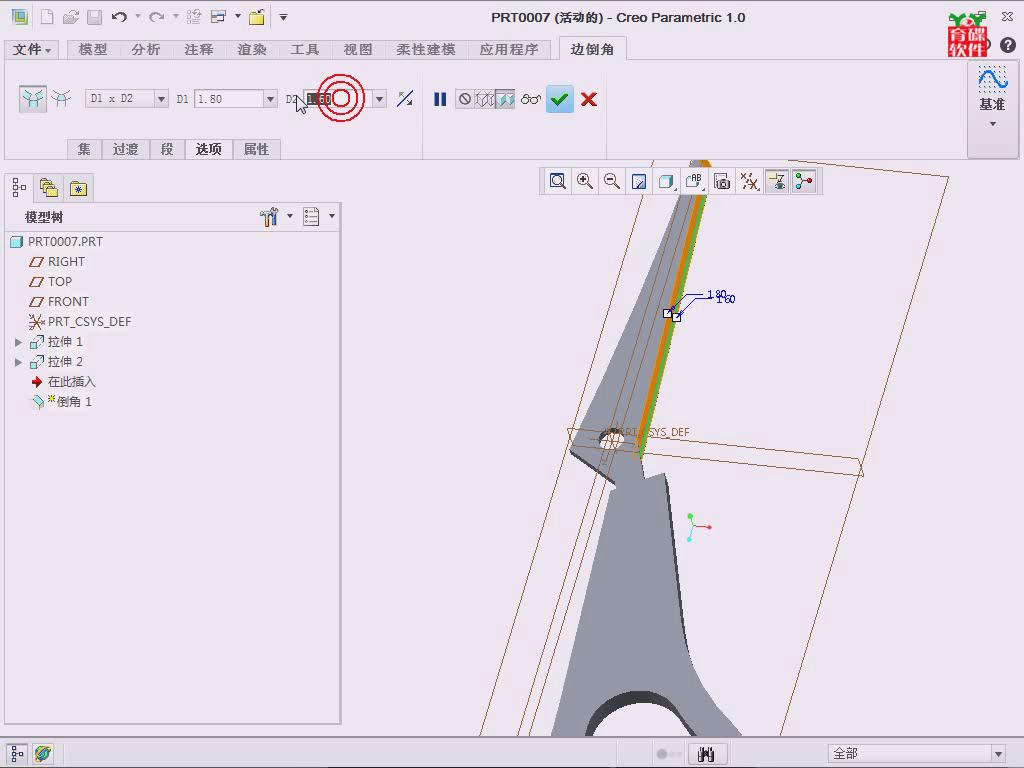
Task: Select the no-preview mode icon
Action: [x=465, y=99]
